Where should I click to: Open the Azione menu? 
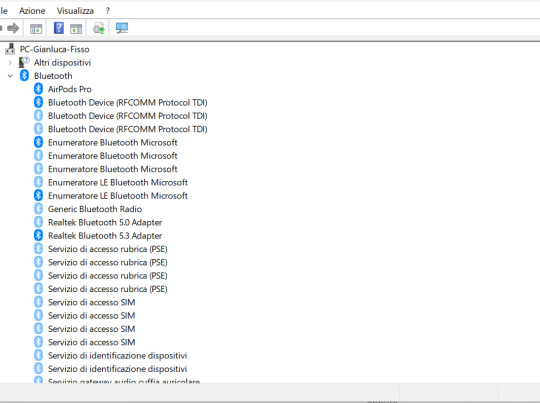point(32,11)
